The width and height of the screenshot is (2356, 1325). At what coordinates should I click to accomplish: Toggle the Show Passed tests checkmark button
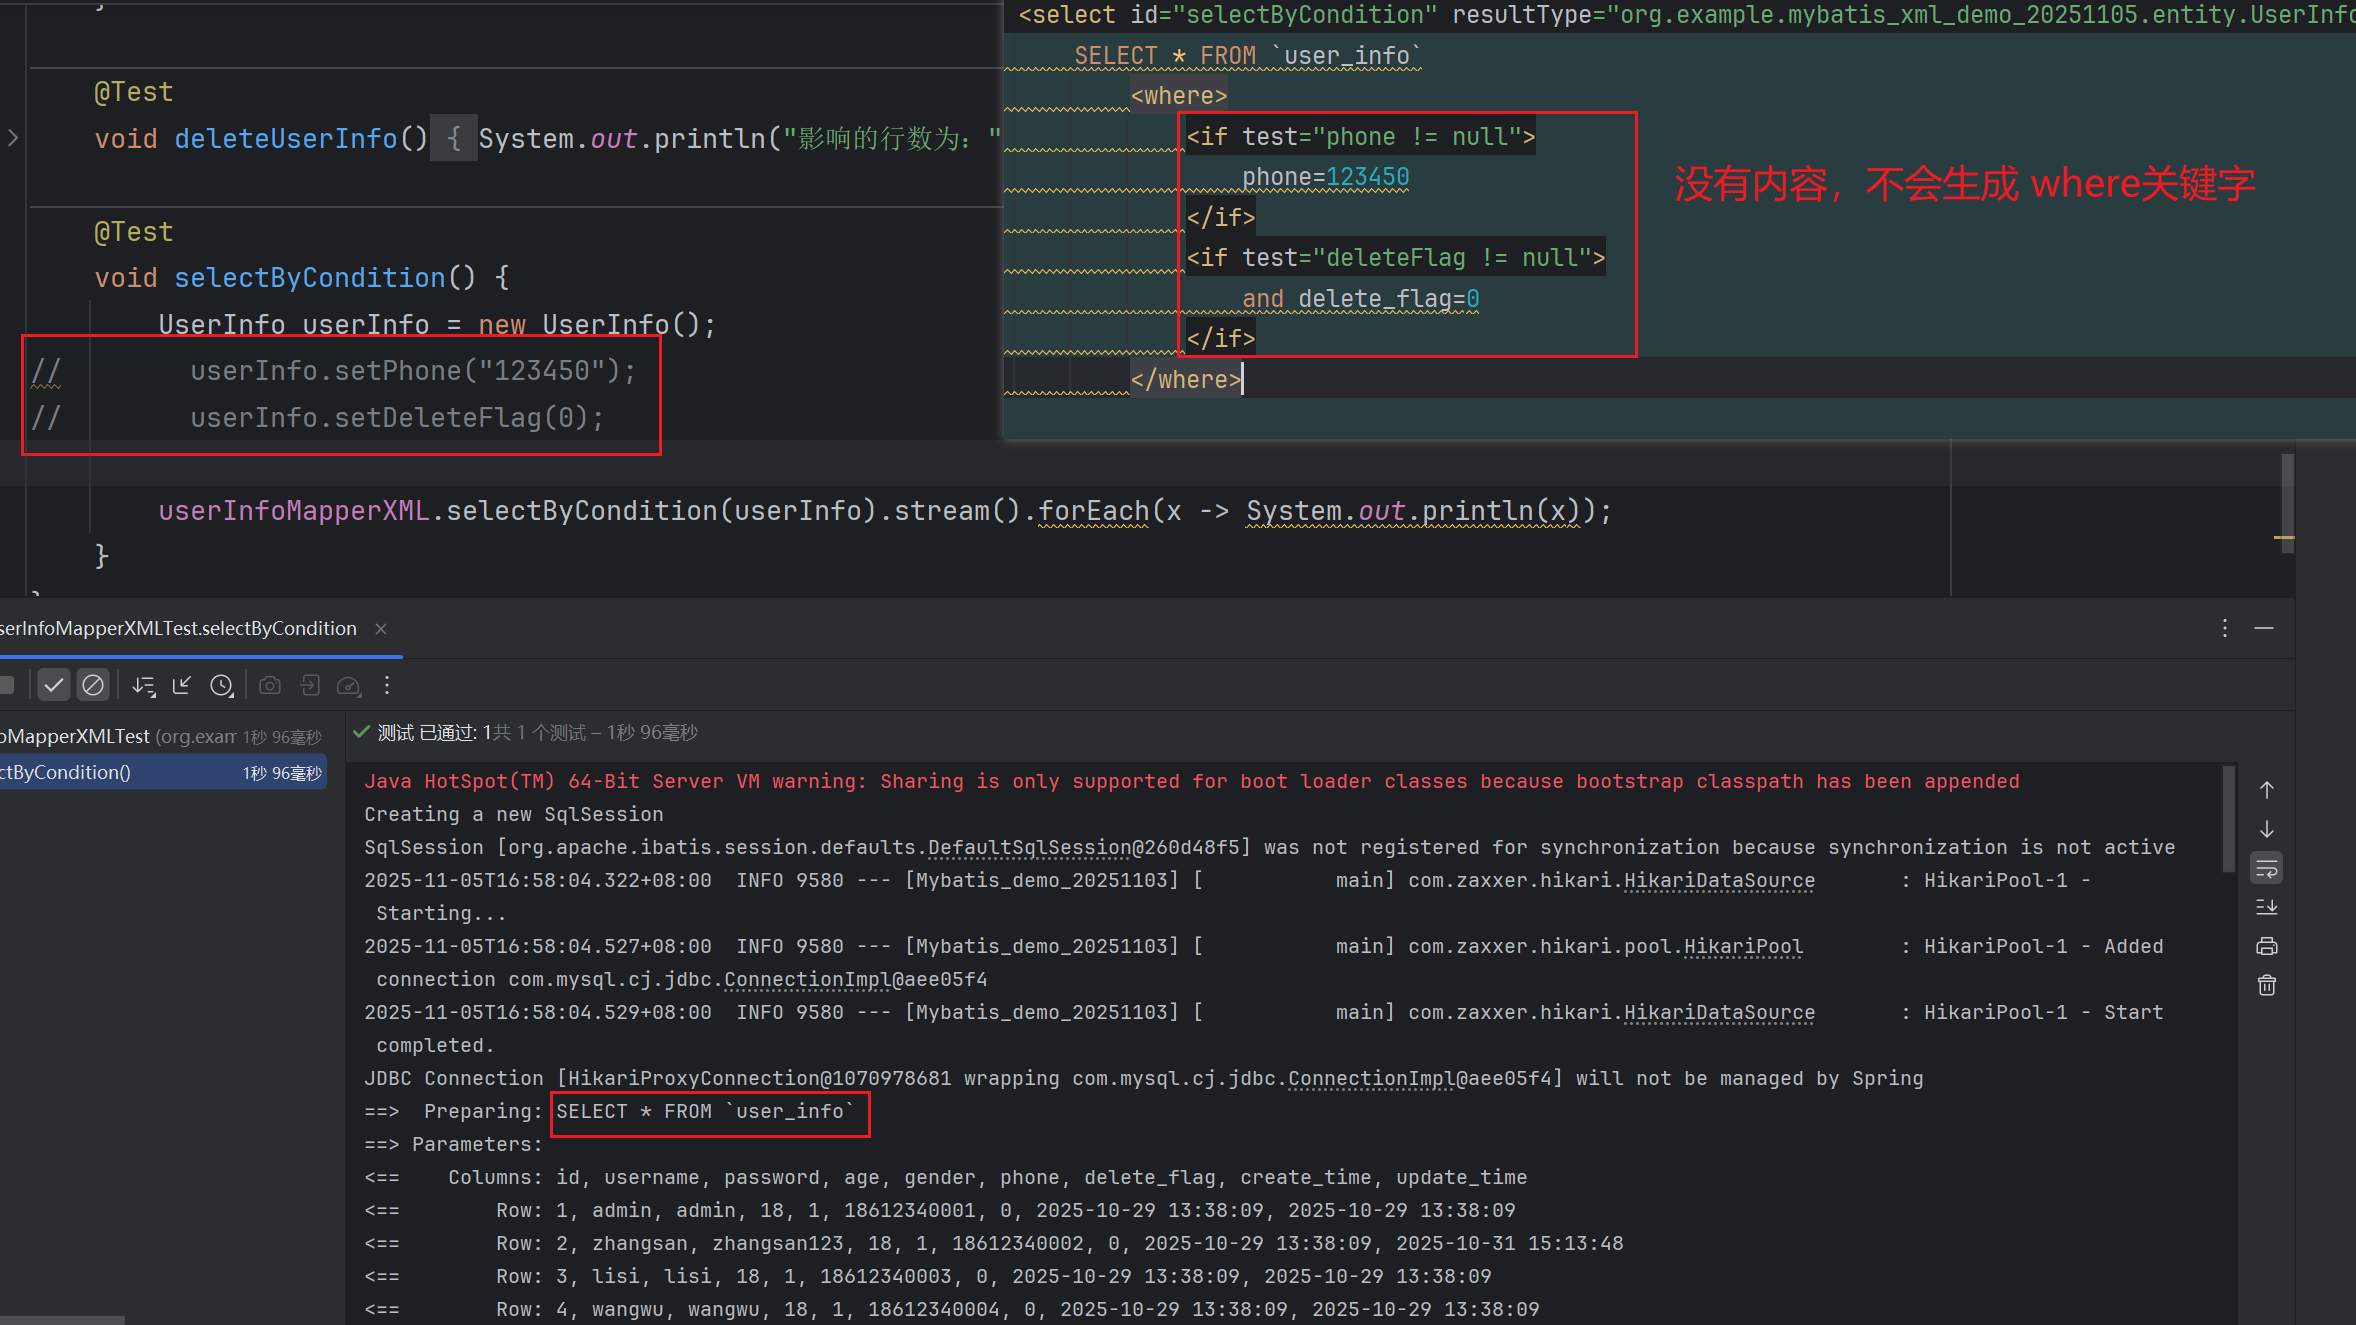54,685
